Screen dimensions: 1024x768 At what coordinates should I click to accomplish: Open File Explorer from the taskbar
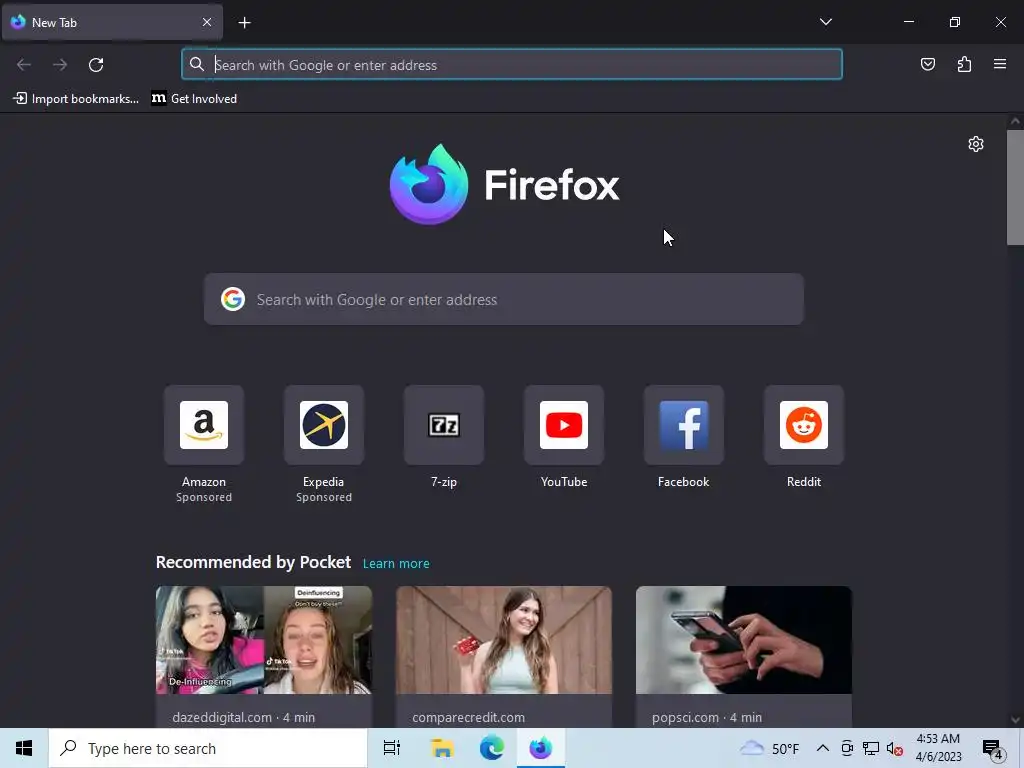442,748
